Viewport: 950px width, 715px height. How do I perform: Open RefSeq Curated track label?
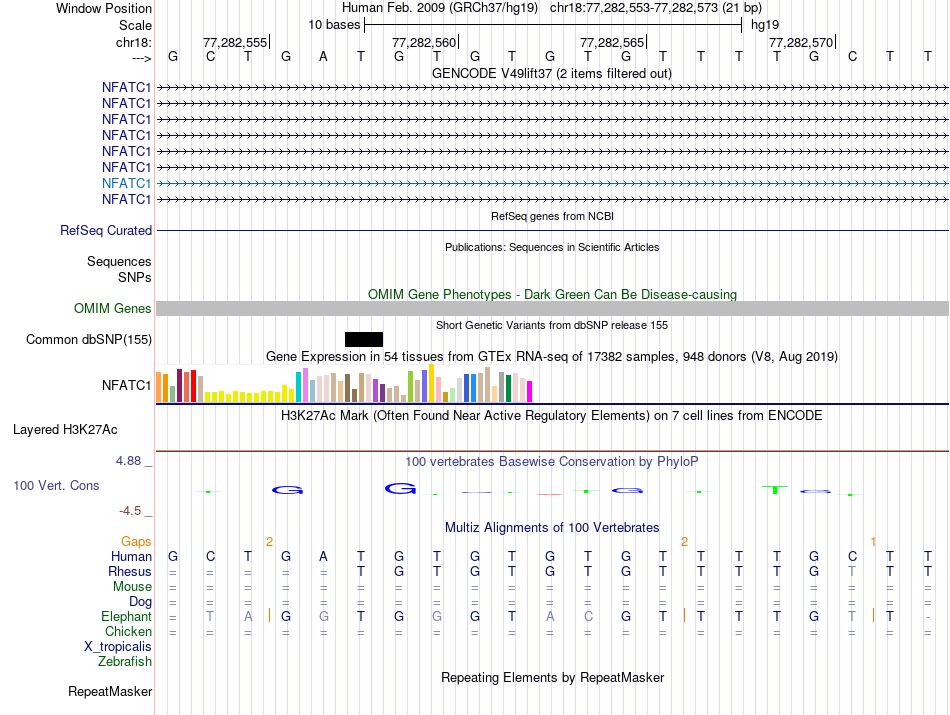[106, 230]
